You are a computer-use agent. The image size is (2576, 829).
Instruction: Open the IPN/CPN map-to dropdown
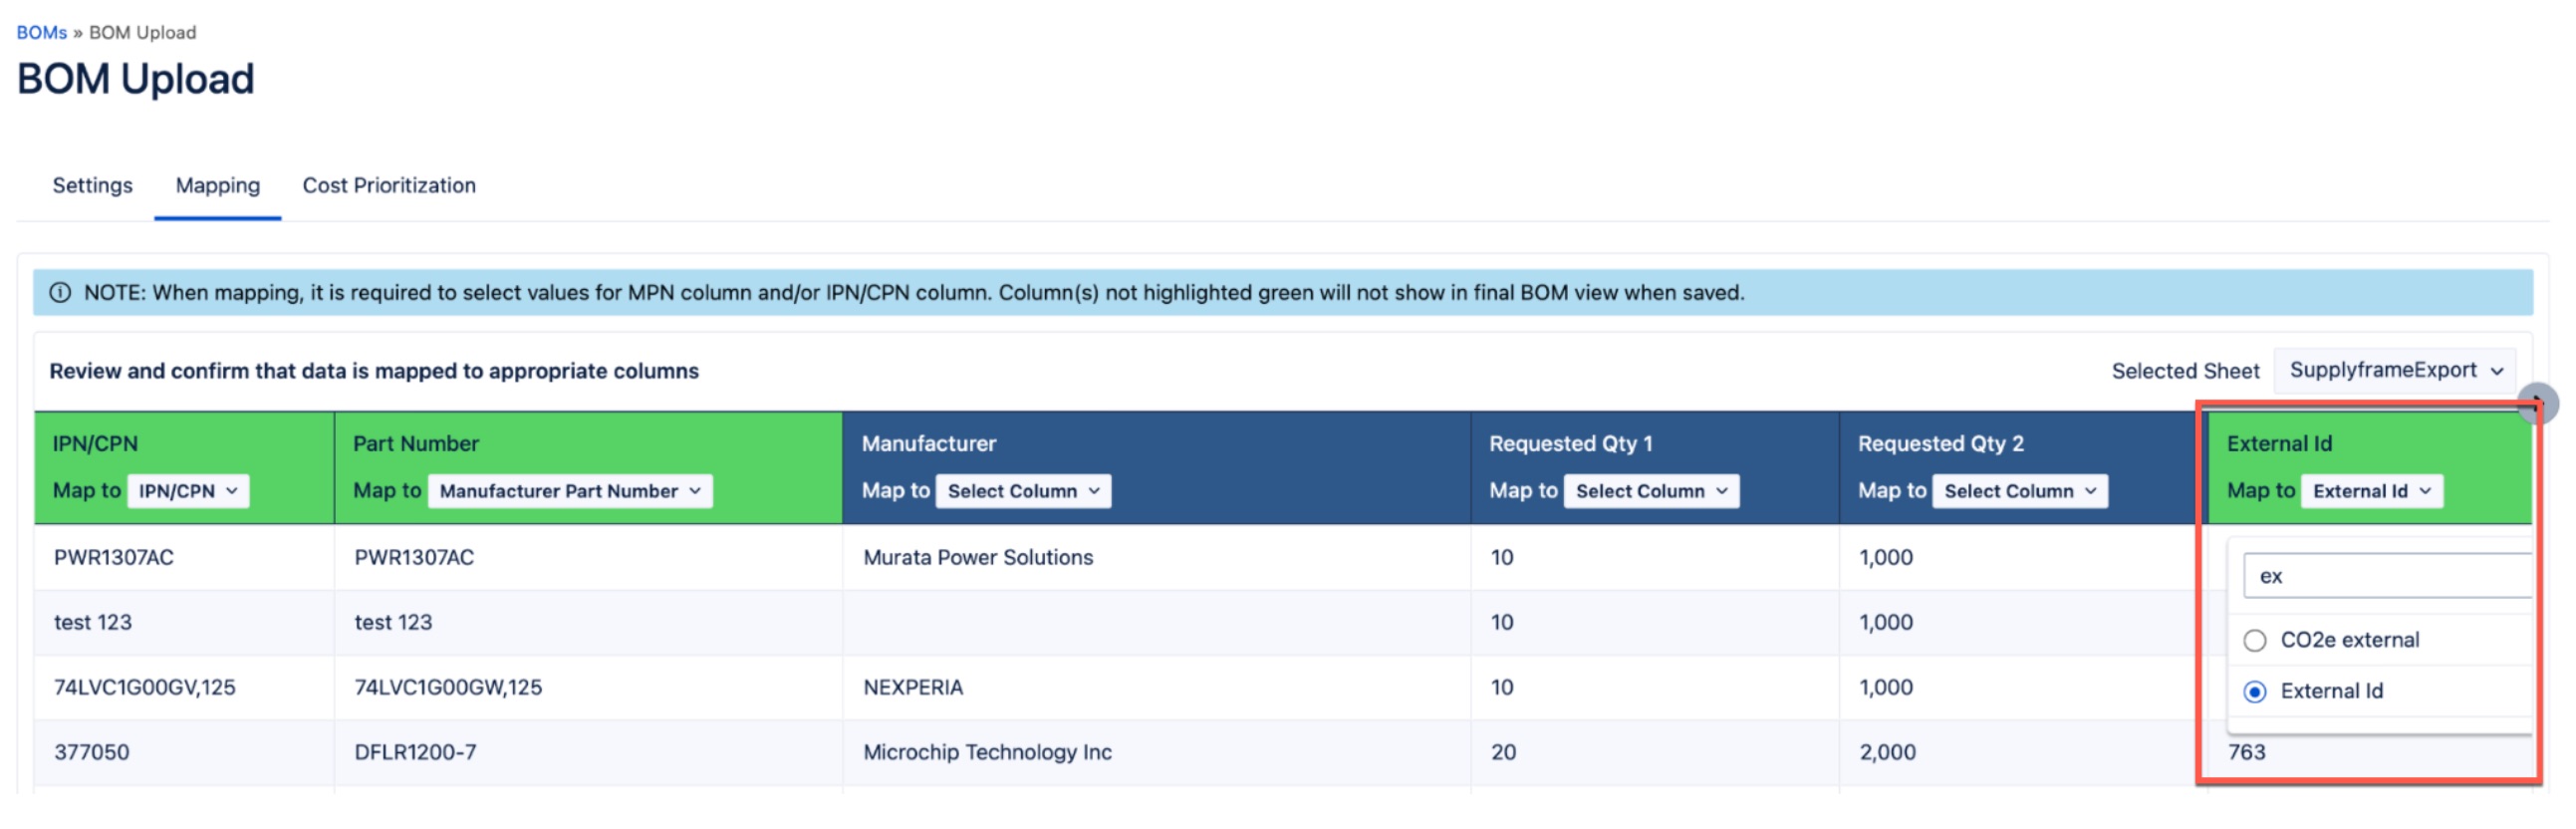(x=188, y=491)
